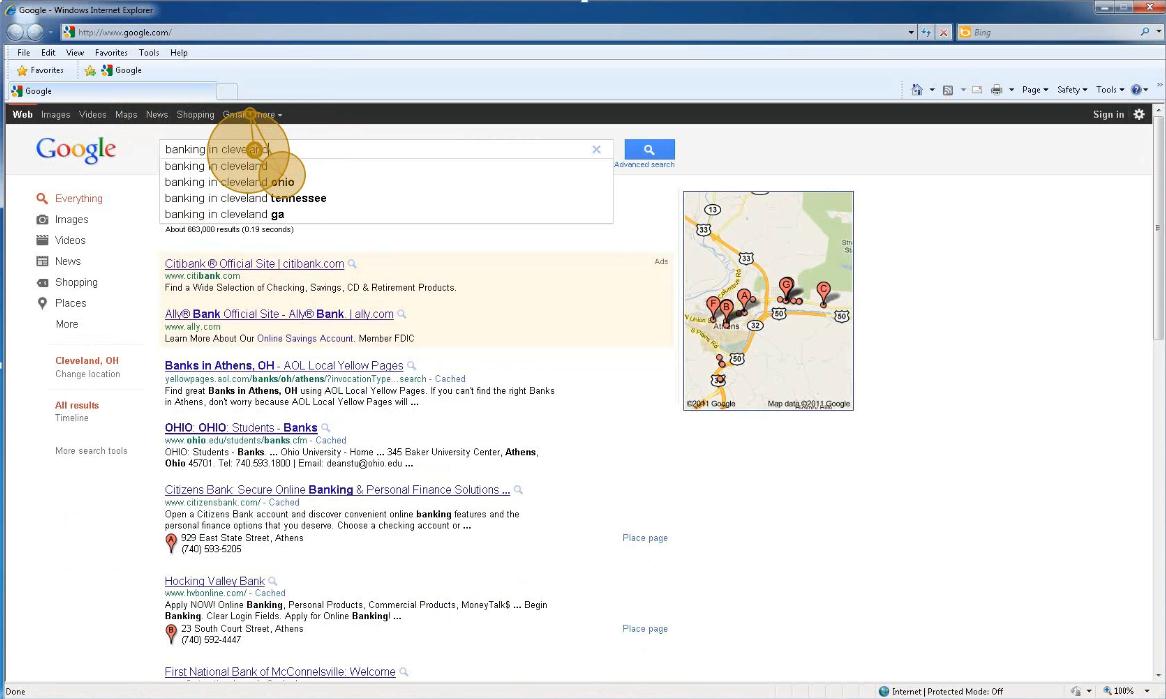
Task: Open the View menu
Action: click(x=75, y=53)
